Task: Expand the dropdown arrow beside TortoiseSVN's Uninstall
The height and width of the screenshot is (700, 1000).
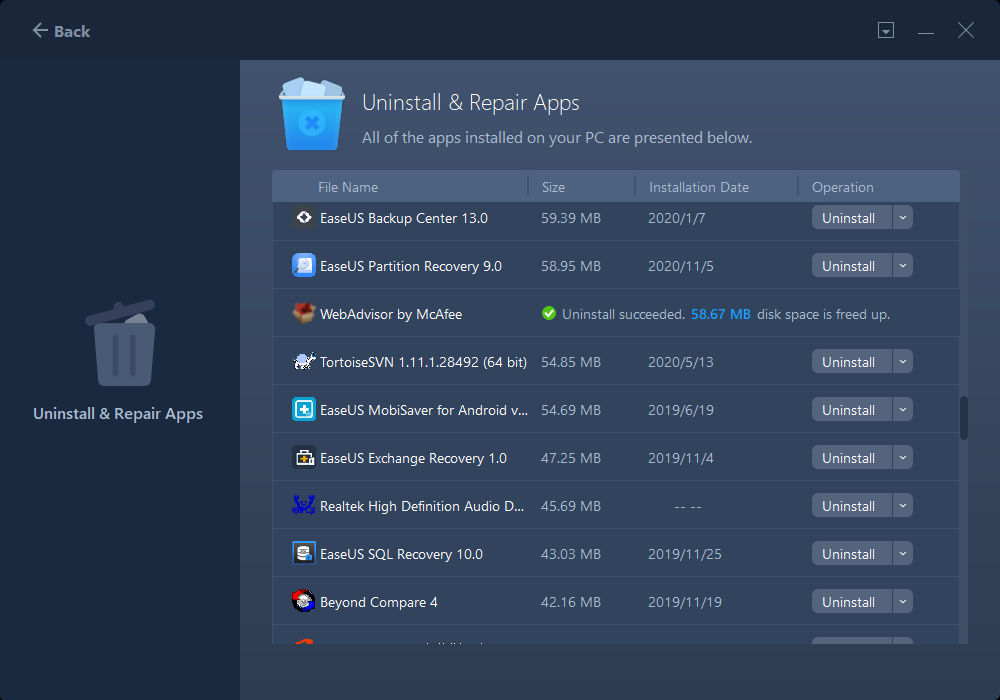Action: coord(902,362)
